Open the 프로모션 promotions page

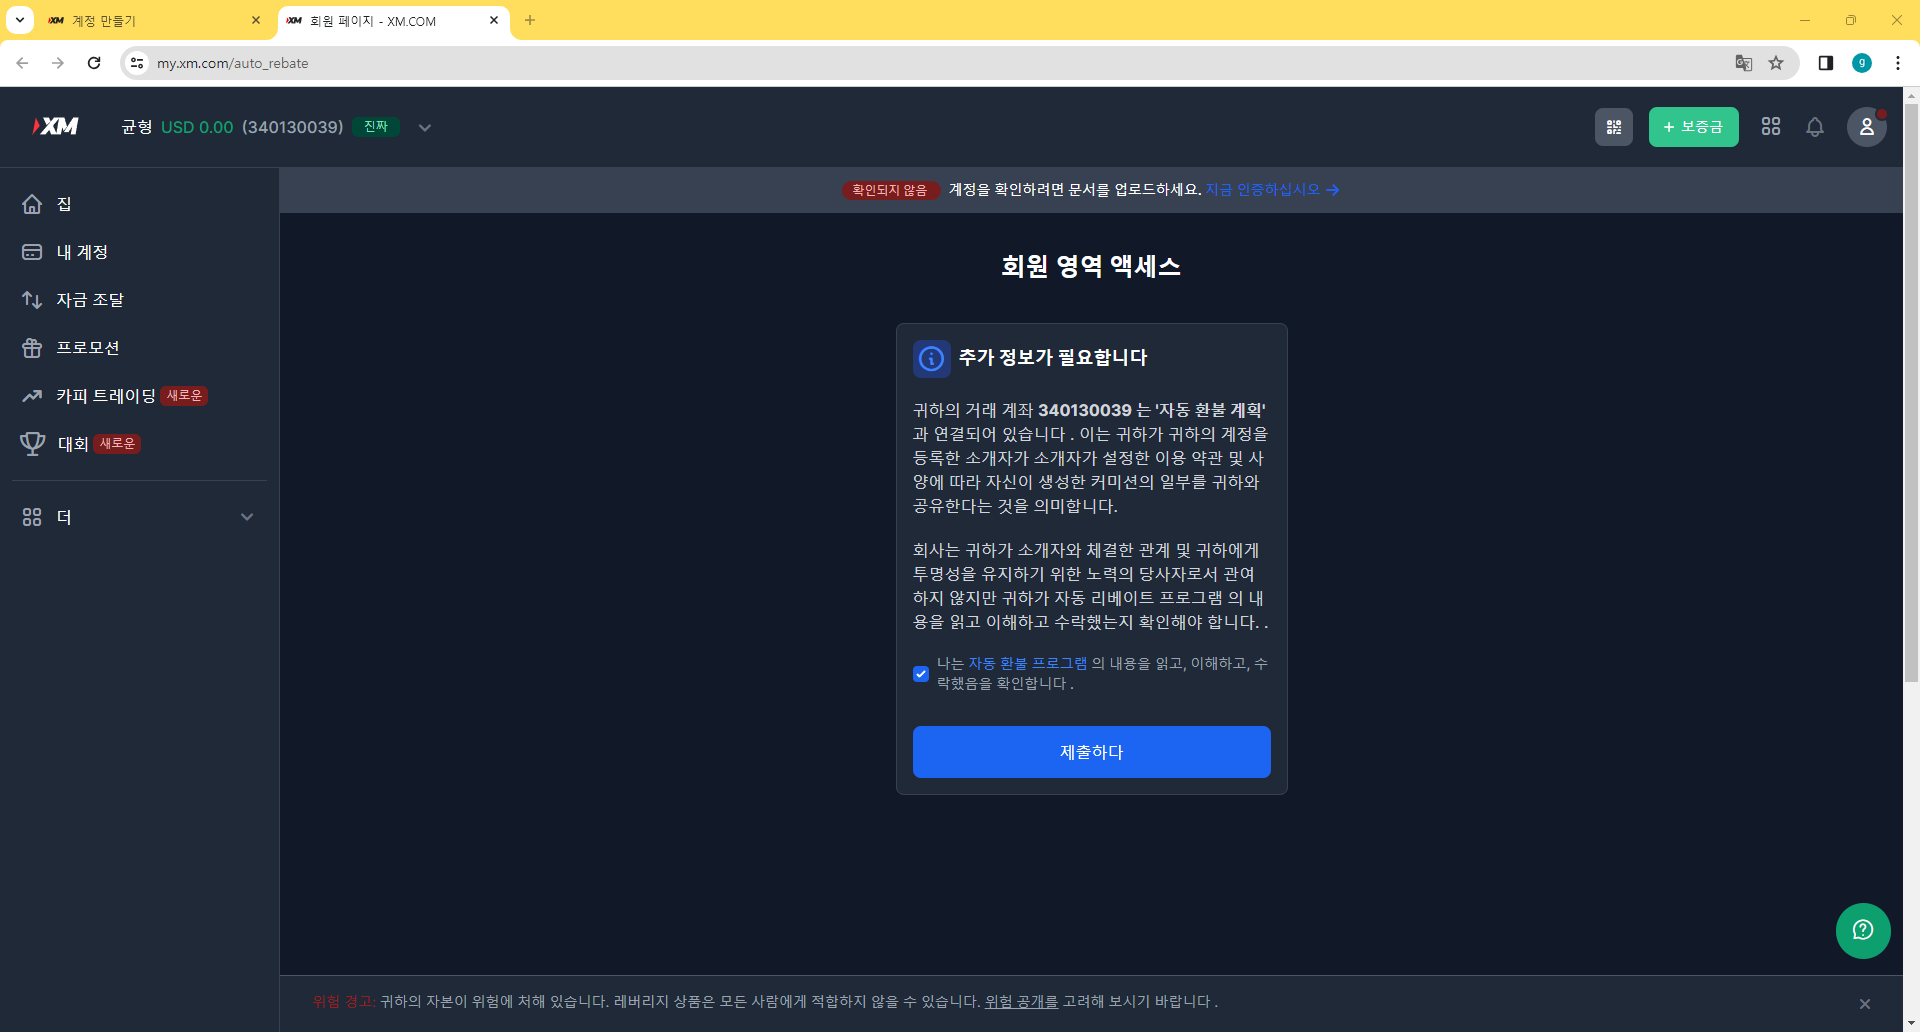[91, 347]
